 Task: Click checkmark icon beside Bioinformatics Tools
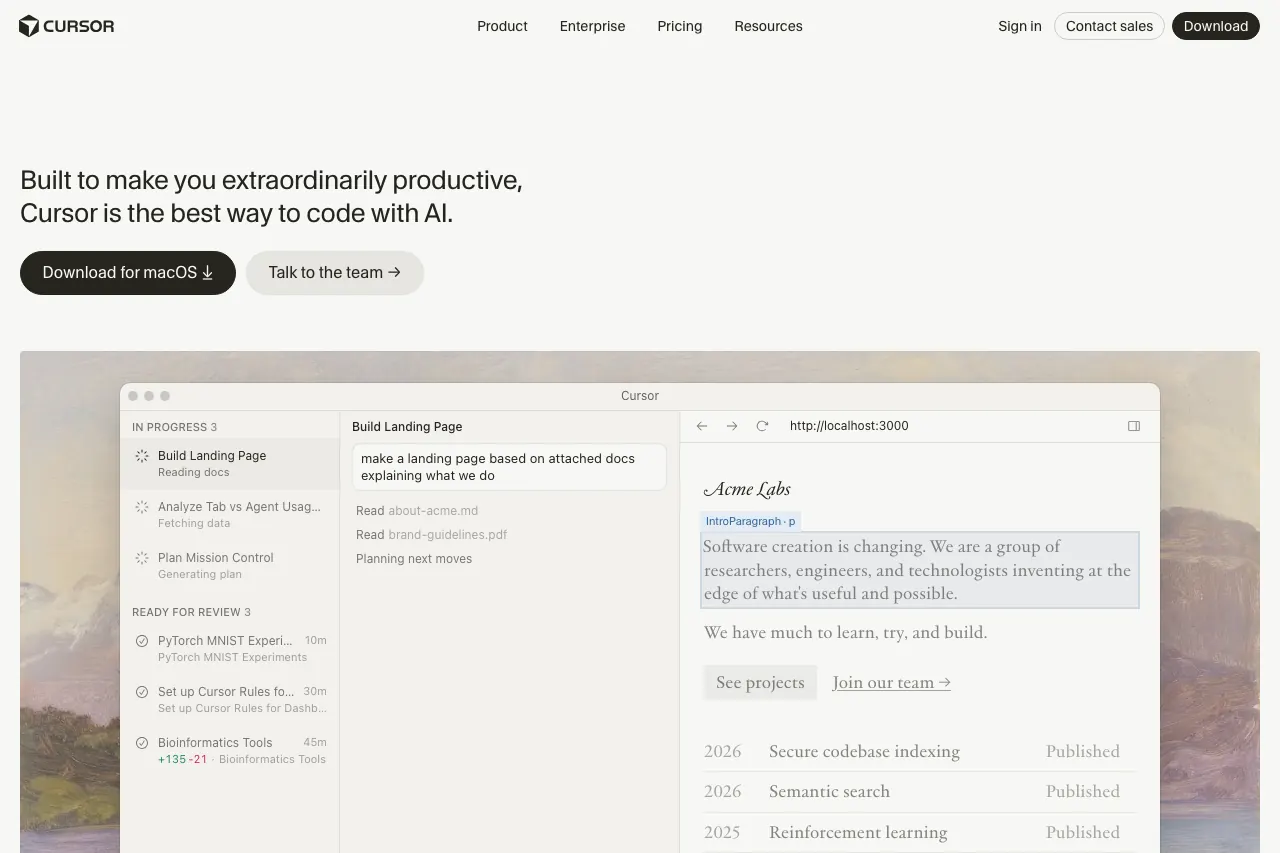142,743
